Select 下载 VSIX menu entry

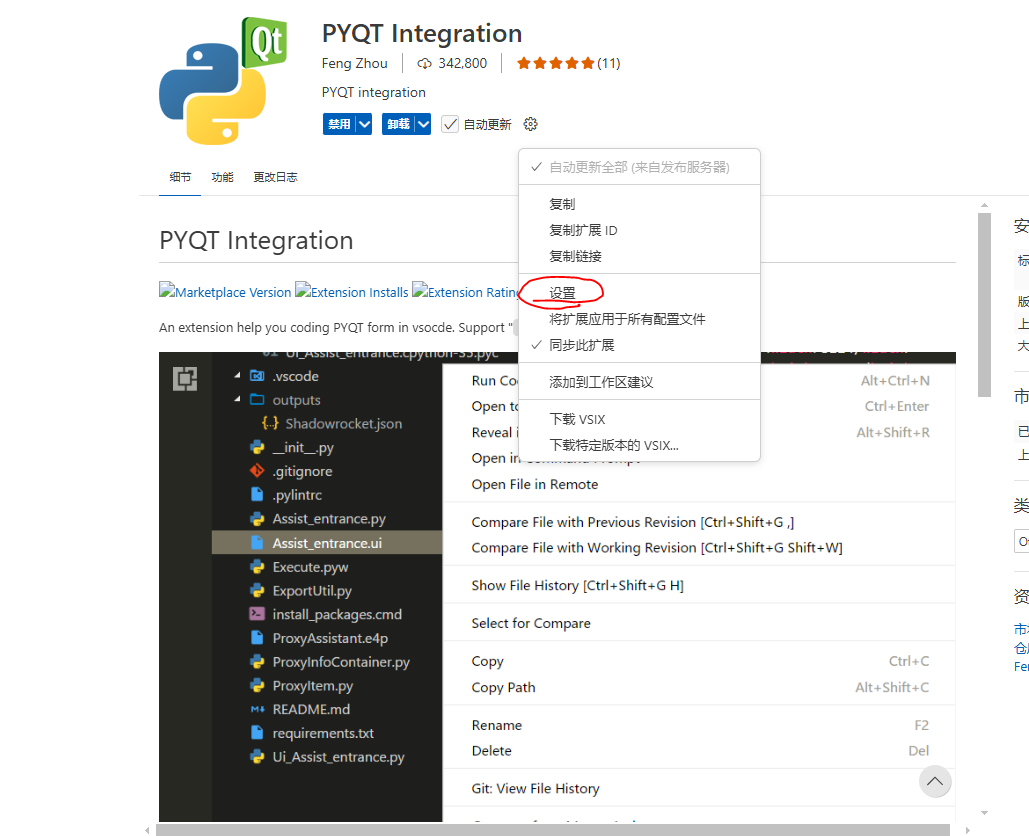(639, 419)
